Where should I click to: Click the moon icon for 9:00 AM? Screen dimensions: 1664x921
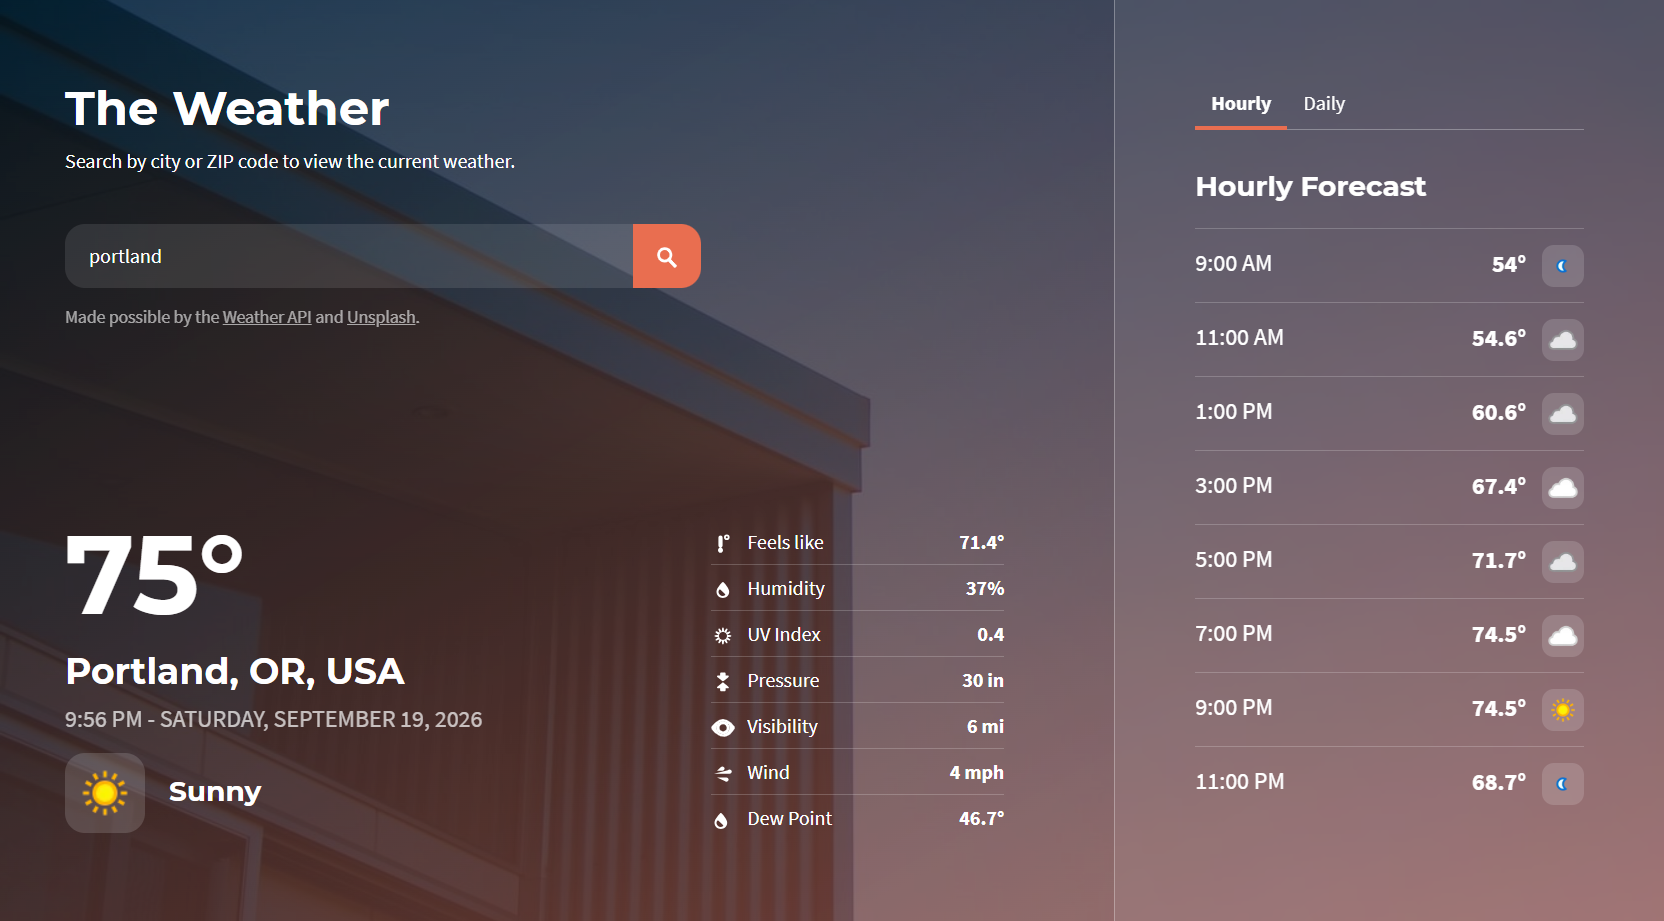pos(1562,266)
